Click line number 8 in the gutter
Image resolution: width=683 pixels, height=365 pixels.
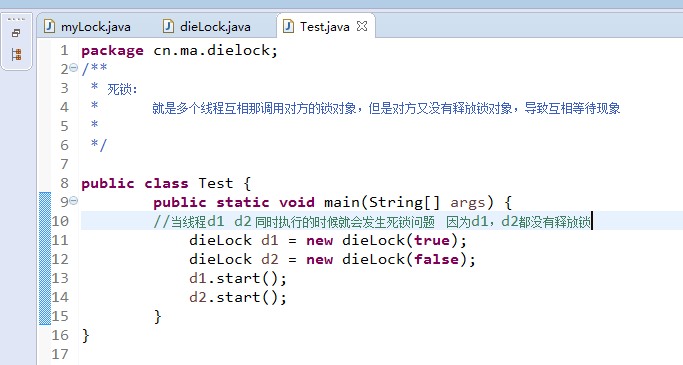(x=64, y=183)
